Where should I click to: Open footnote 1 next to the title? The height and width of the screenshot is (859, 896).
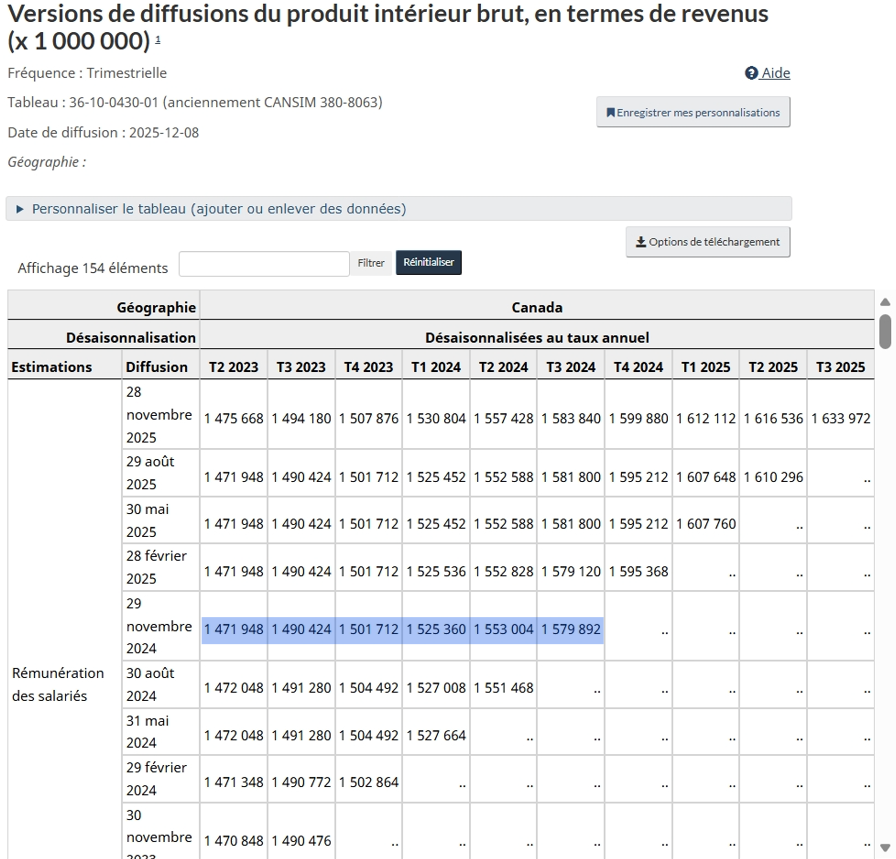tap(157, 41)
